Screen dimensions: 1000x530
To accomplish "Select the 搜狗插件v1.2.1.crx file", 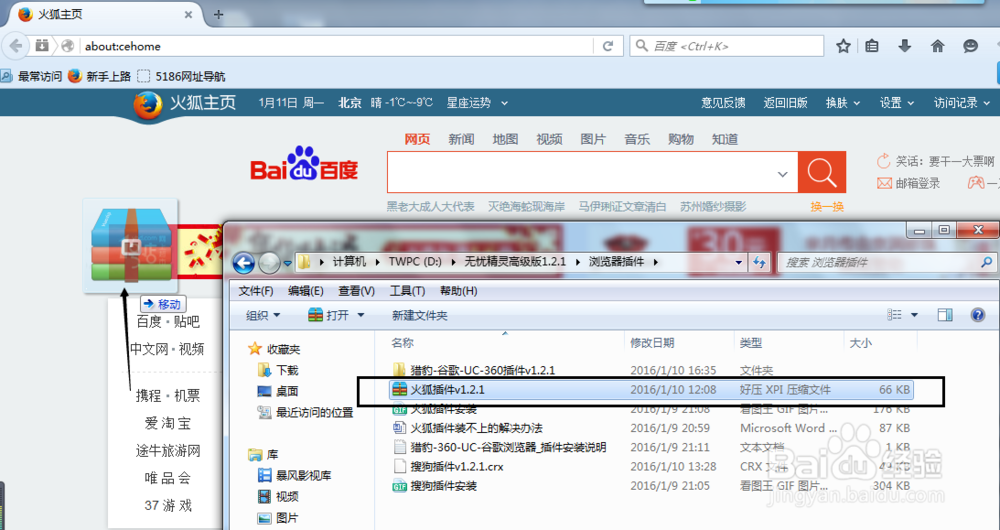I will tap(448, 466).
